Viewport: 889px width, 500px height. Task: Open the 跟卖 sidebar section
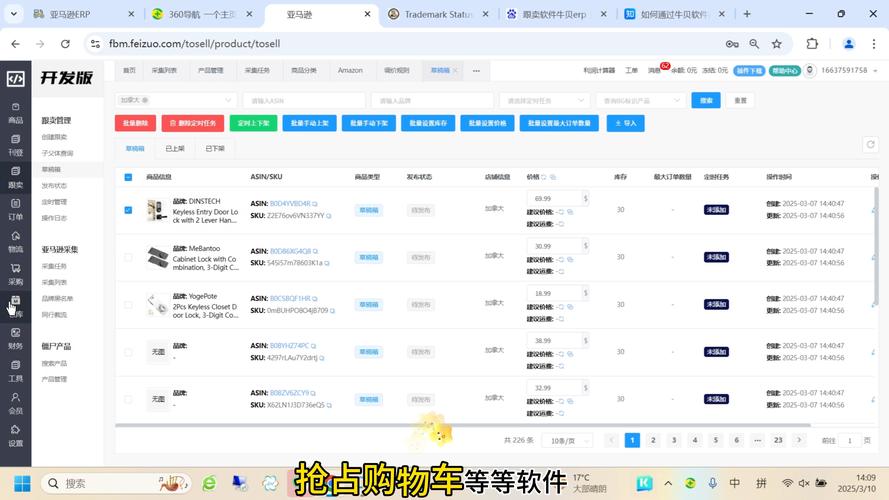coord(15,178)
